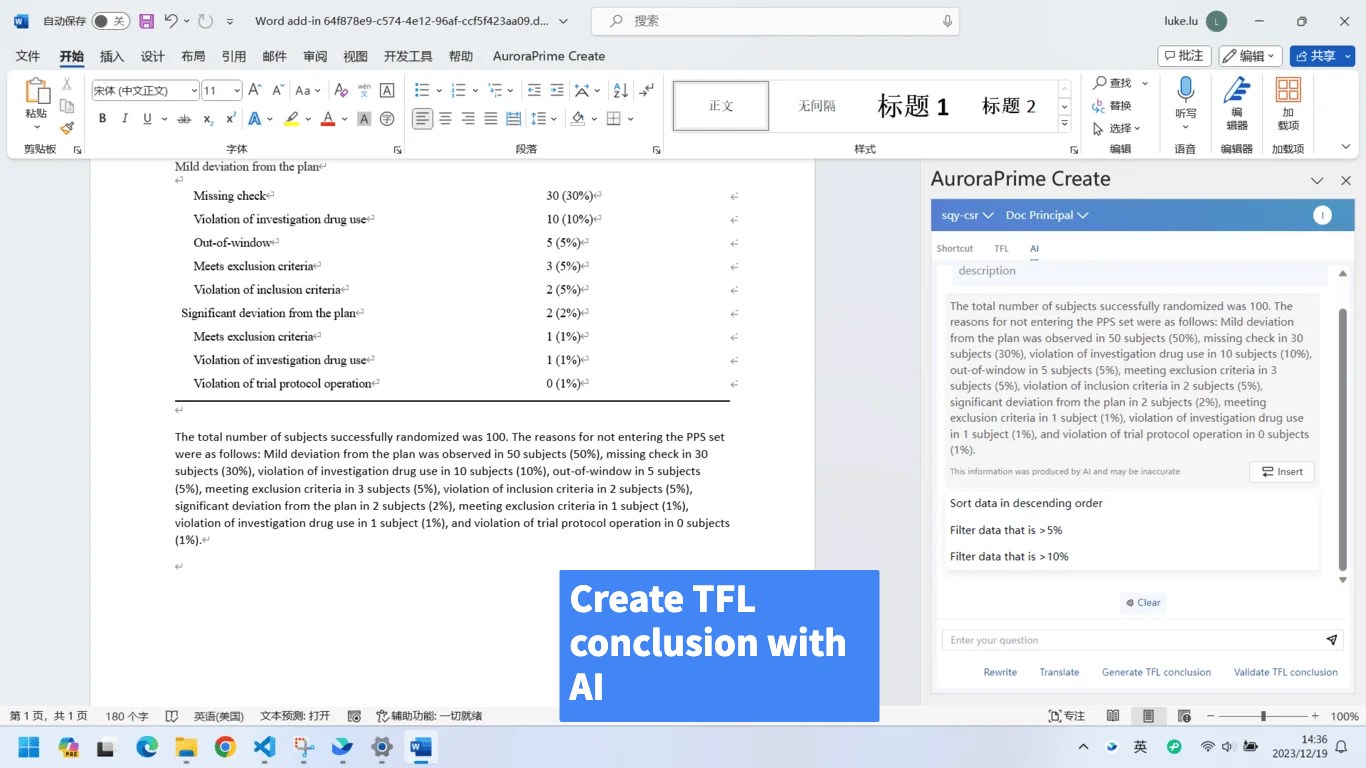Toggle character shading
This screenshot has height=768, width=1366.
(x=364, y=119)
